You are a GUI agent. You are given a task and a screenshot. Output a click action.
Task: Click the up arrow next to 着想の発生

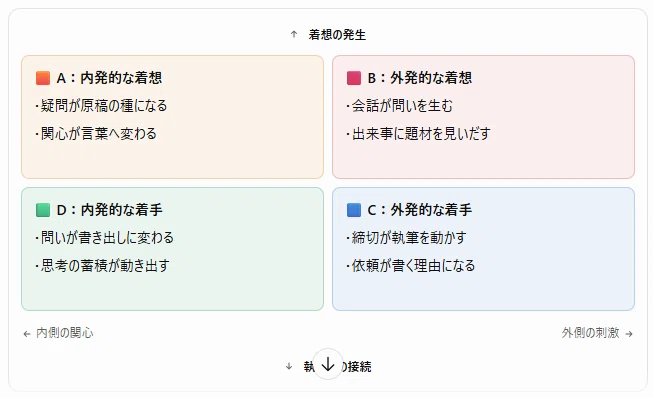coord(294,35)
